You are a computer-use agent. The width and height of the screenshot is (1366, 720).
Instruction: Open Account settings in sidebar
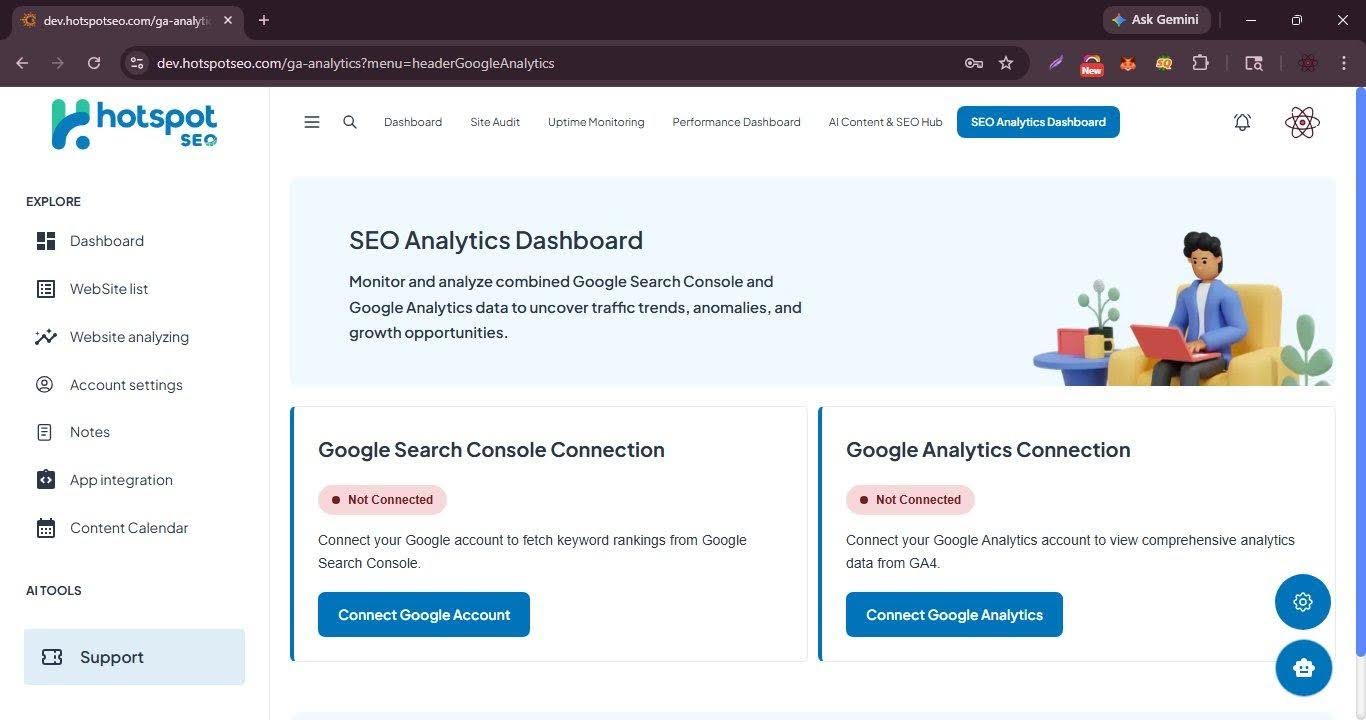[126, 385]
